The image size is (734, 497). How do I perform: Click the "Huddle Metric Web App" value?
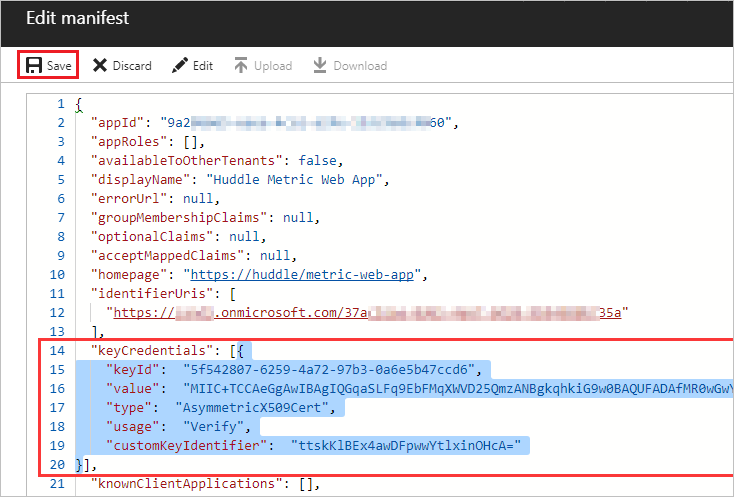tap(294, 180)
